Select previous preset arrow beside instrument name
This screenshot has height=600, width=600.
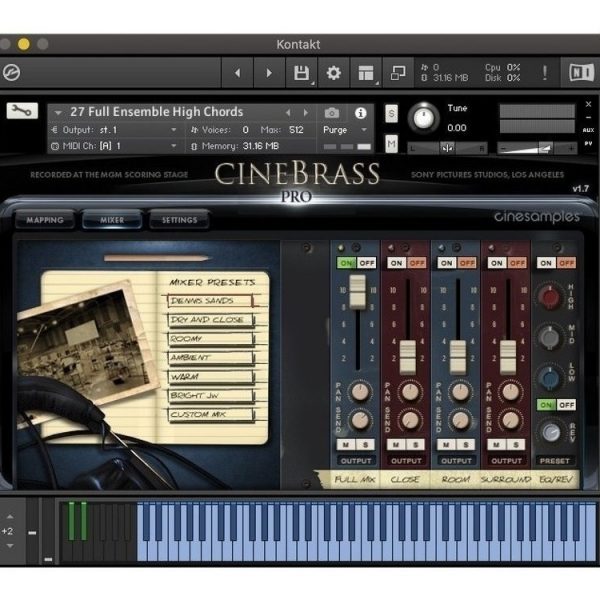click(288, 112)
